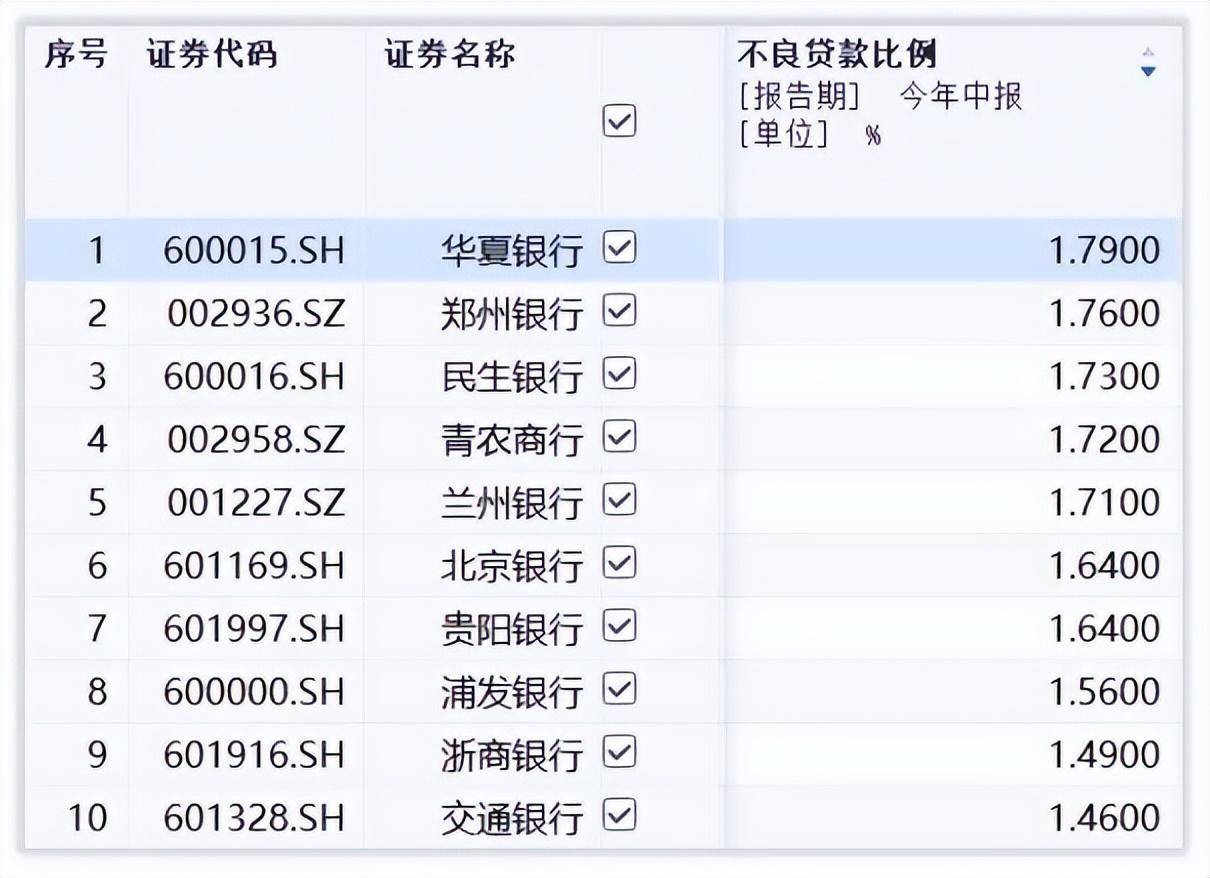Image resolution: width=1210 pixels, height=878 pixels.
Task: Toggle the checkbox next to 民生银行
Action: [x=618, y=376]
